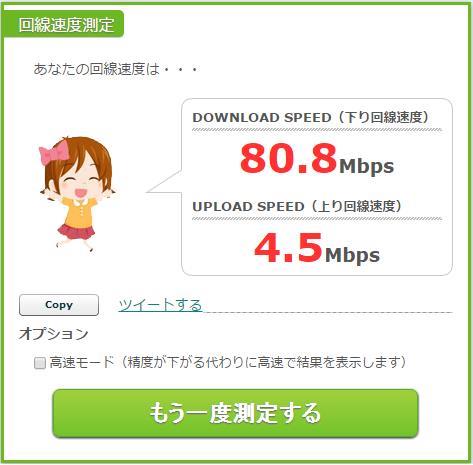Click the オプション section label
Image resolution: width=473 pixels, height=465 pixels.
tap(53, 334)
